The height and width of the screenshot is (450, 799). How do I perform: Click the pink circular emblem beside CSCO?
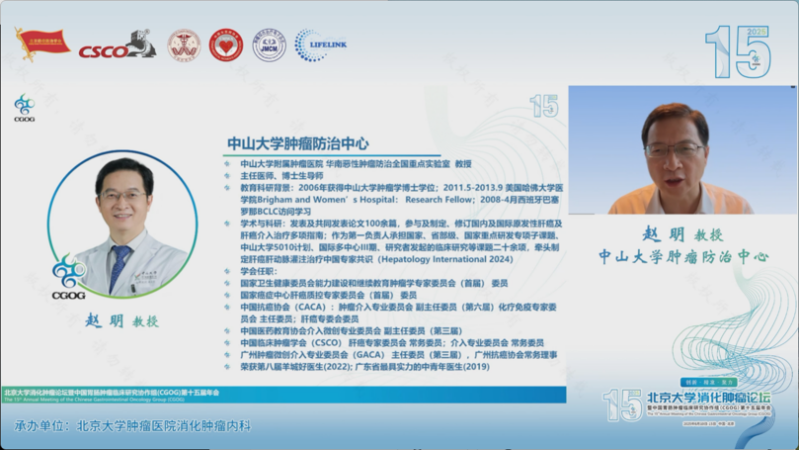pos(183,44)
